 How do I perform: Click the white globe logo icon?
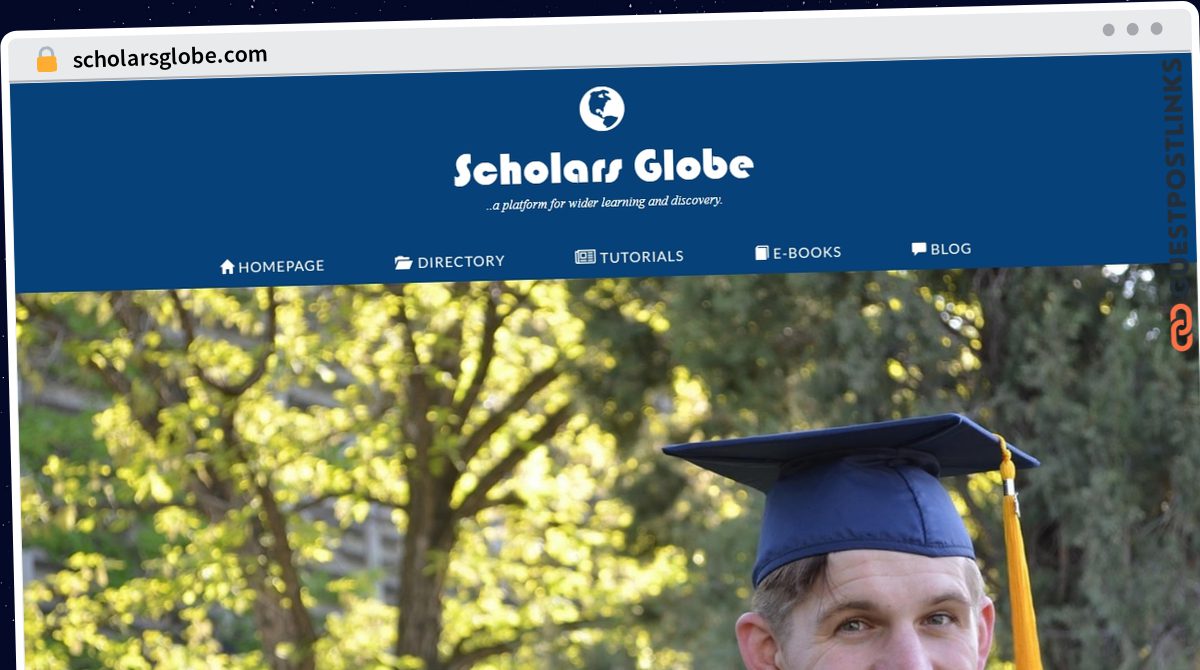point(602,108)
